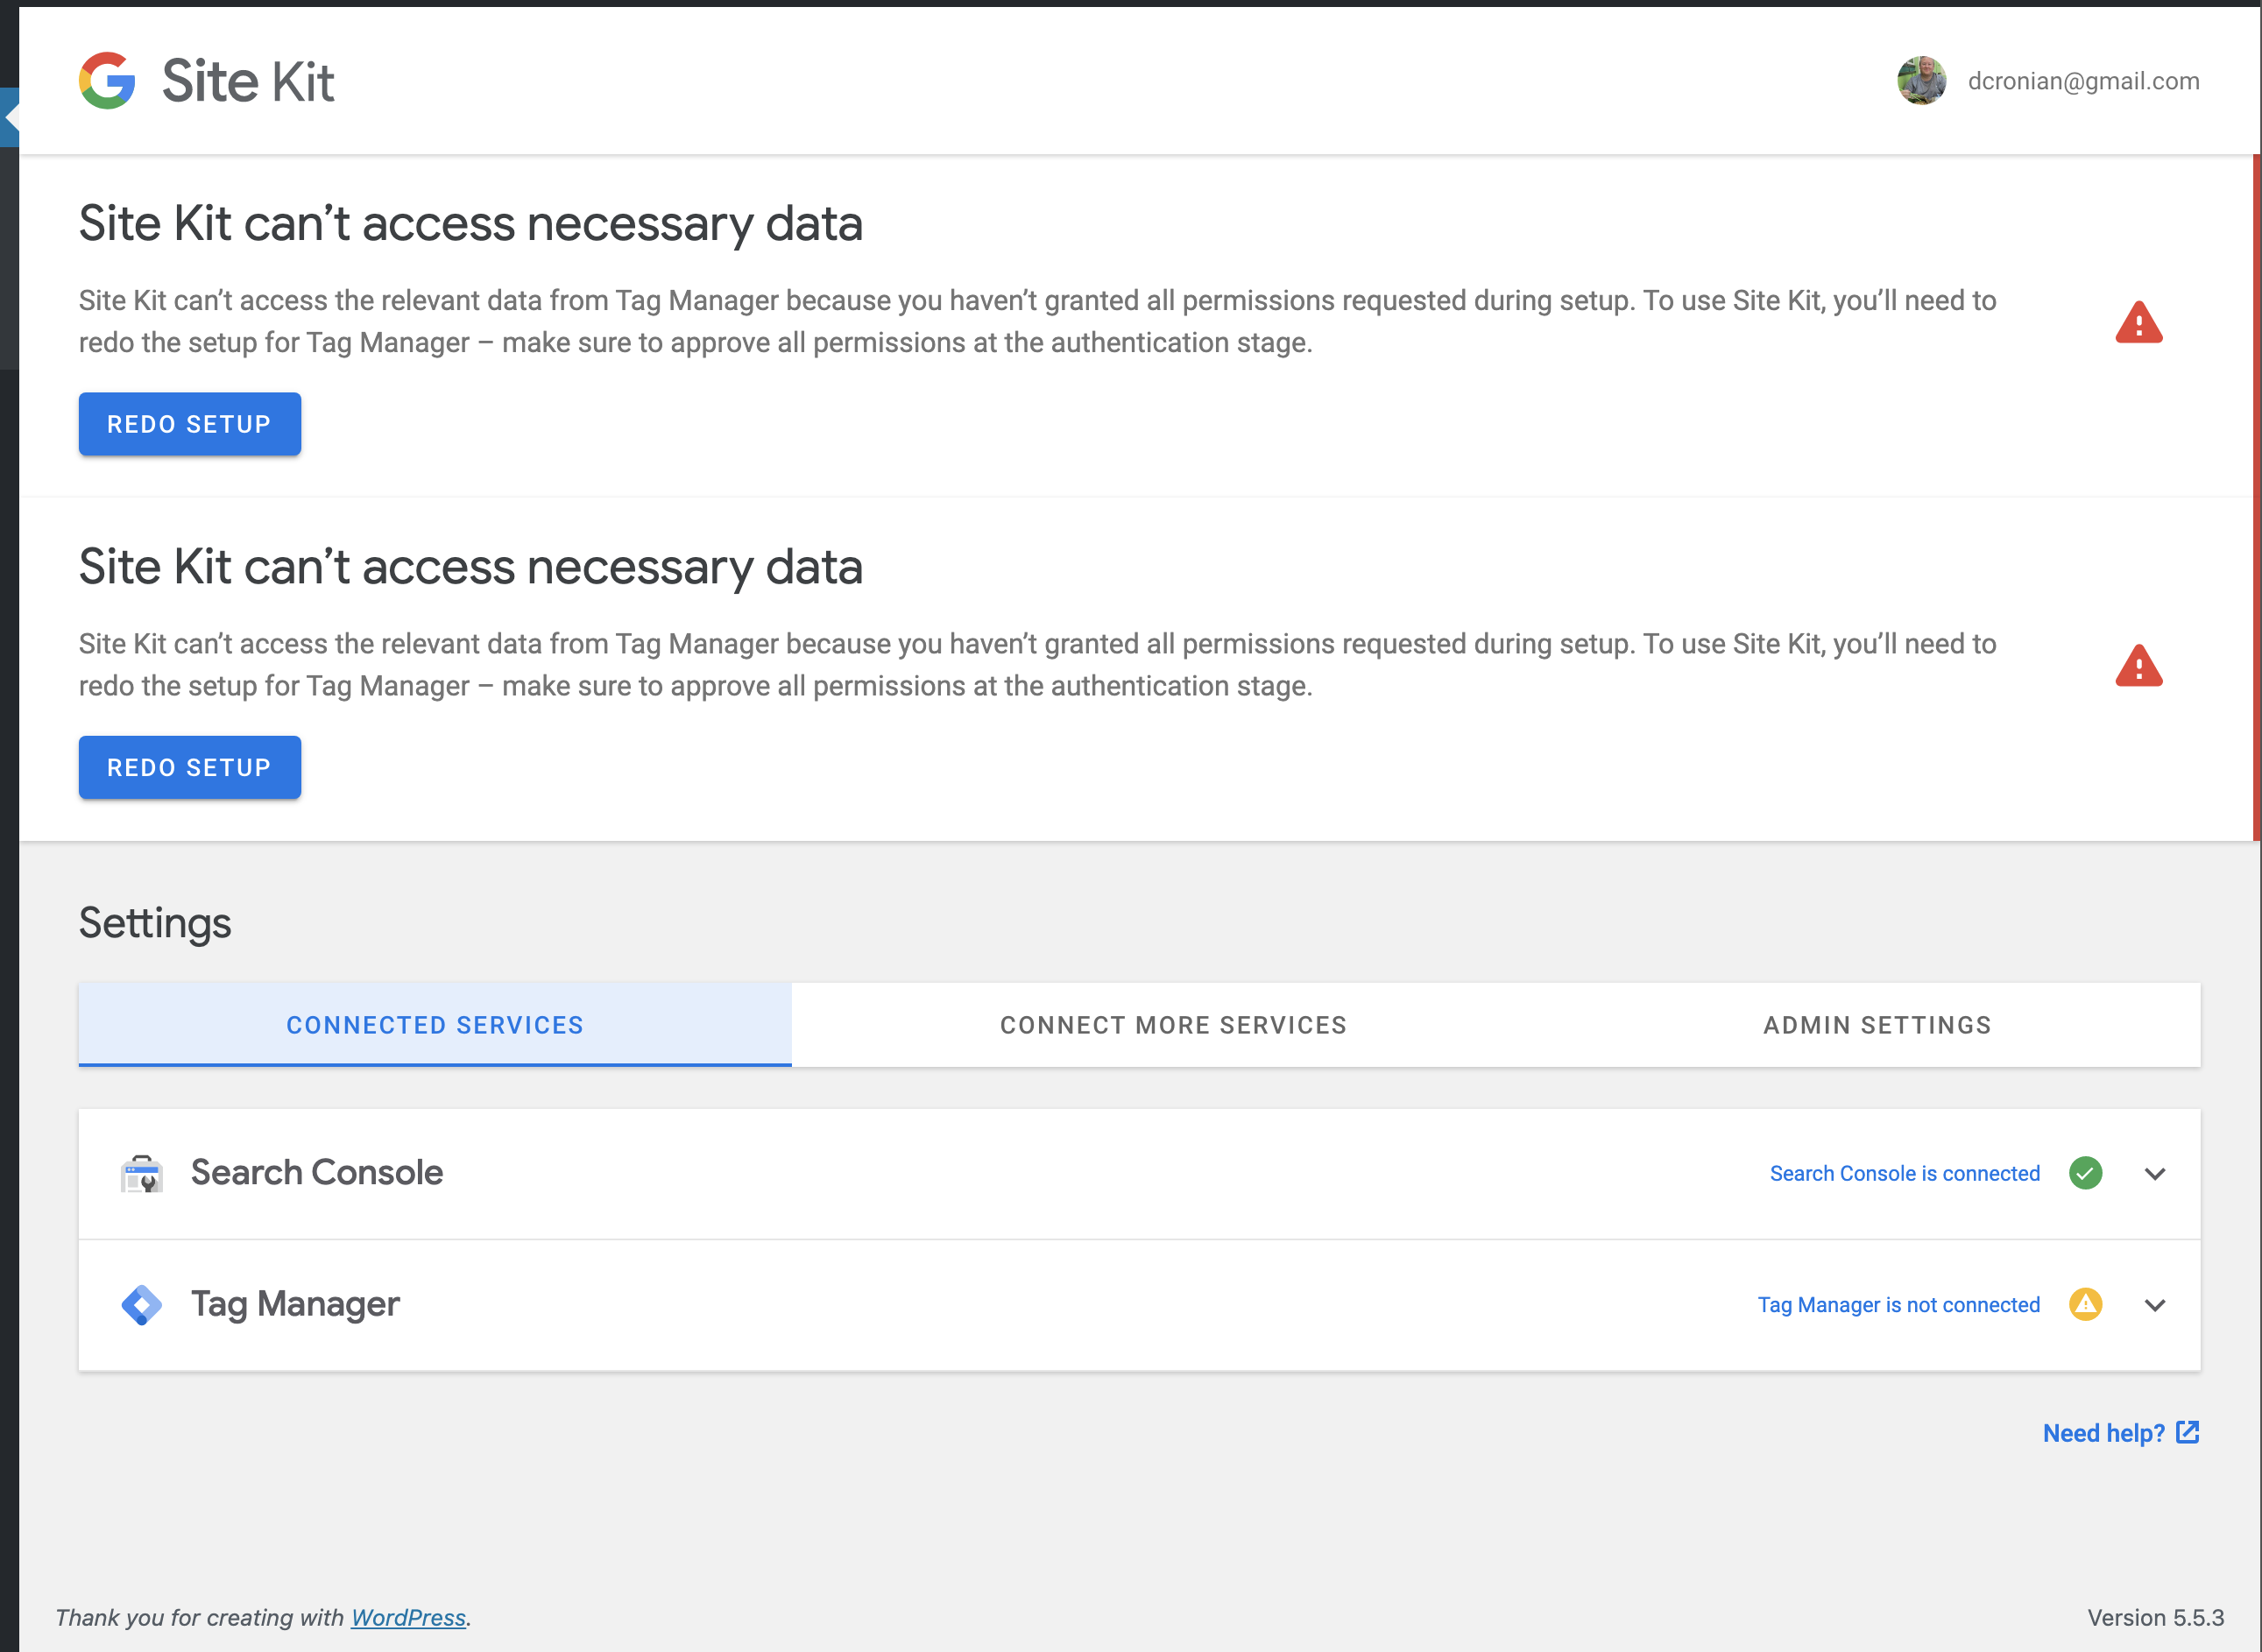2262x1652 pixels.
Task: Click the Tag Manager diamond icon
Action: point(142,1305)
